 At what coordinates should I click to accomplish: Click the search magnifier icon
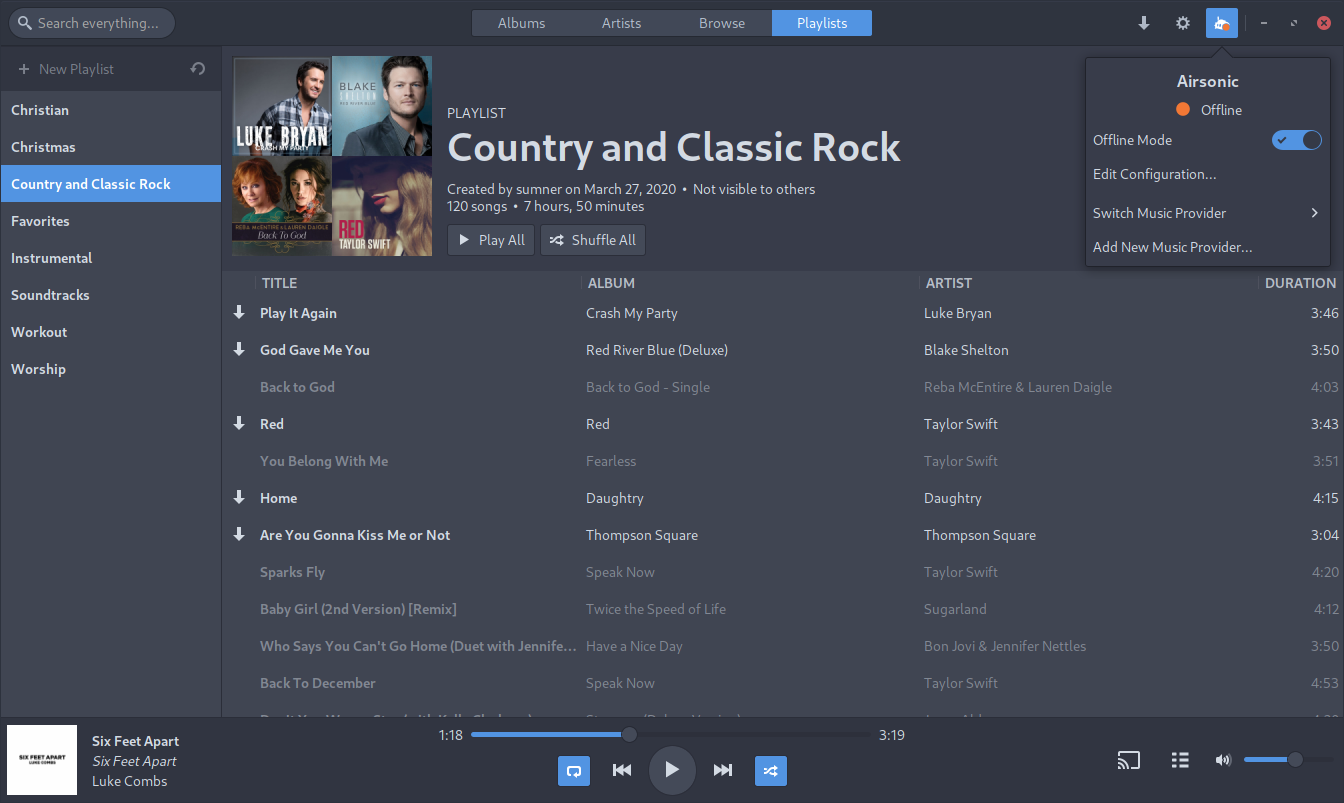click(23, 23)
